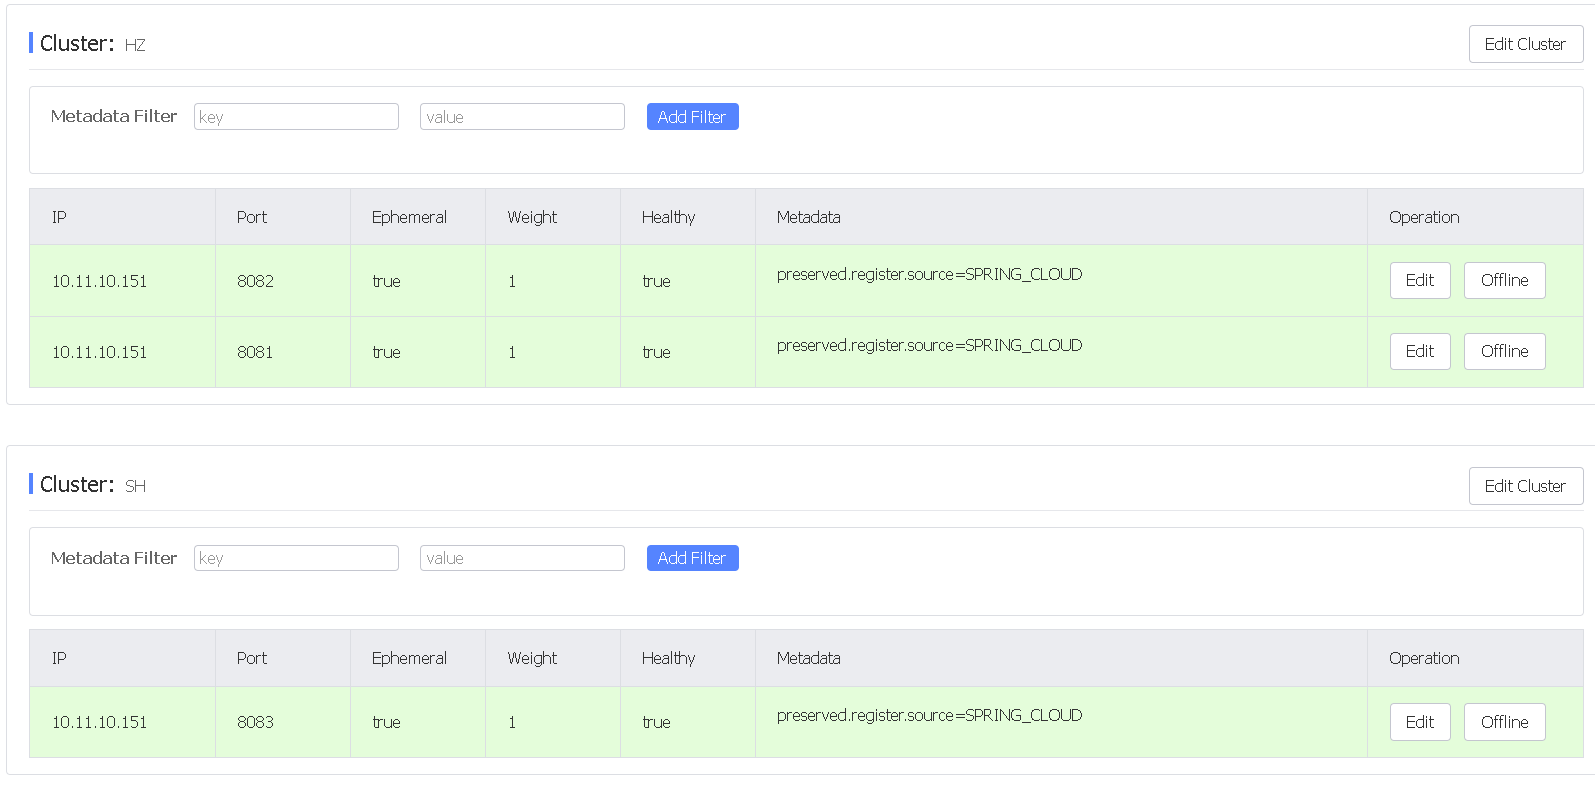Focus the value field in SH filter
Screen dimensions: 1595x803
[522, 558]
